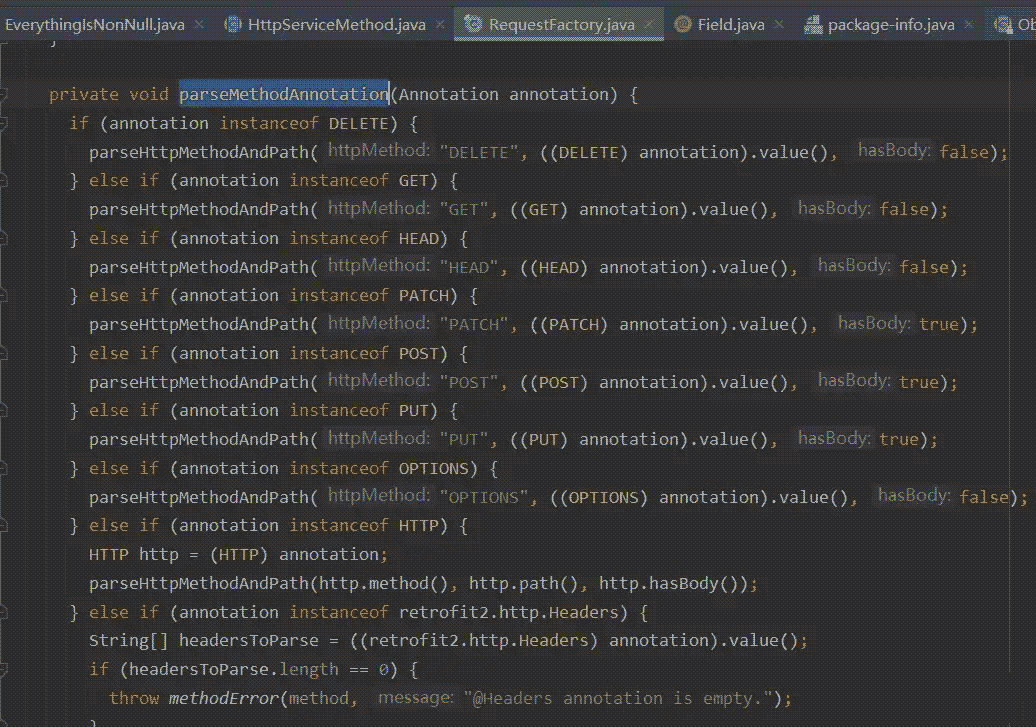Close the HttpServiceMethod.java tab
This screenshot has height=727, width=1036.
click(x=440, y=25)
